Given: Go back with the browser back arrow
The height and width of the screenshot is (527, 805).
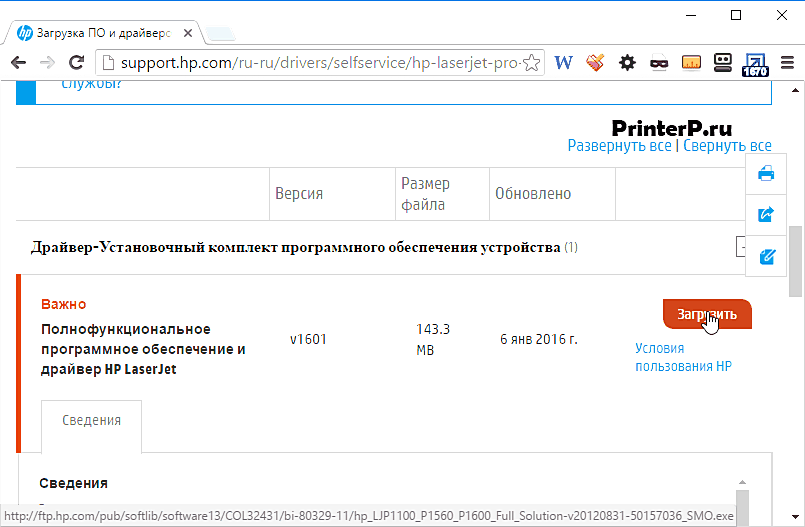Looking at the screenshot, I should [18, 63].
